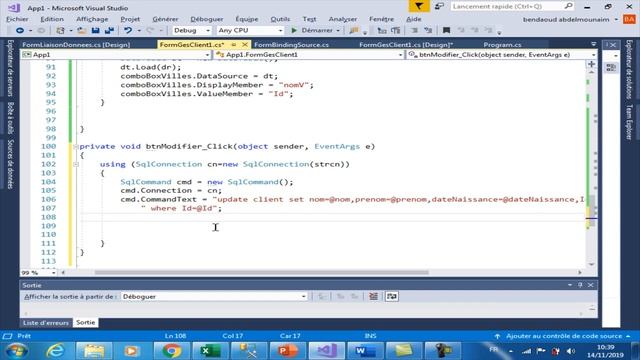Click the Open File folder icon
This screenshot has width=640, height=360.
pos(82,30)
